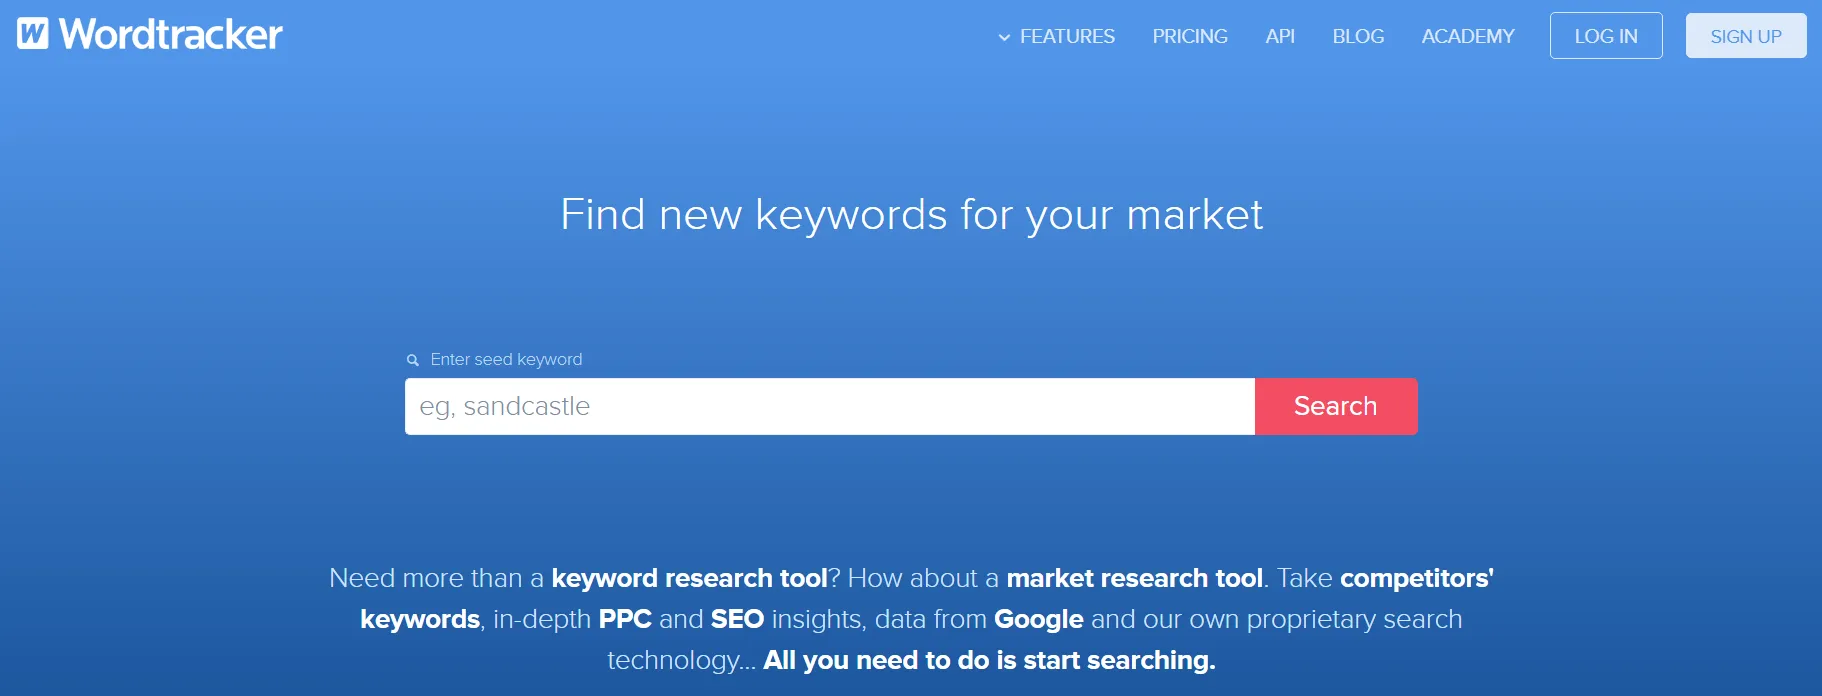The image size is (1822, 696).
Task: Expand the FEATURES dropdown menu
Action: click(x=1057, y=37)
